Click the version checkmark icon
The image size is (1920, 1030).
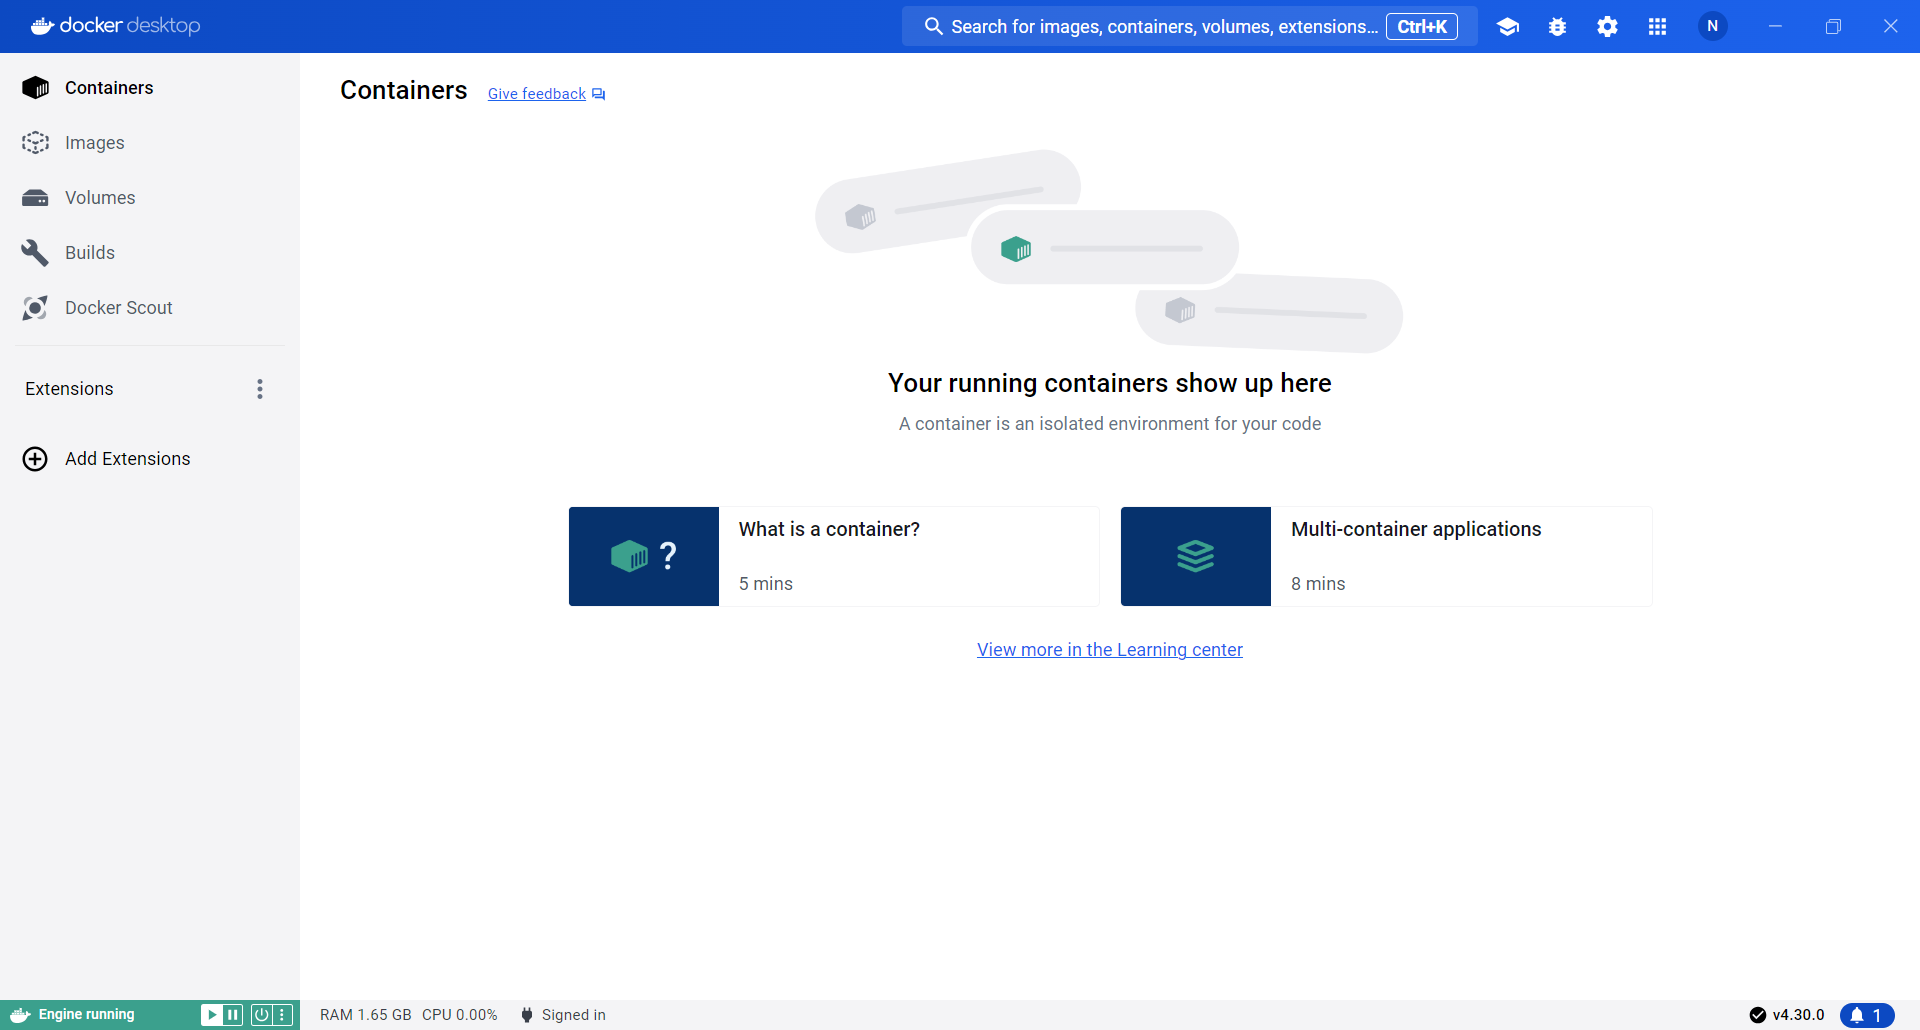tap(1758, 1015)
